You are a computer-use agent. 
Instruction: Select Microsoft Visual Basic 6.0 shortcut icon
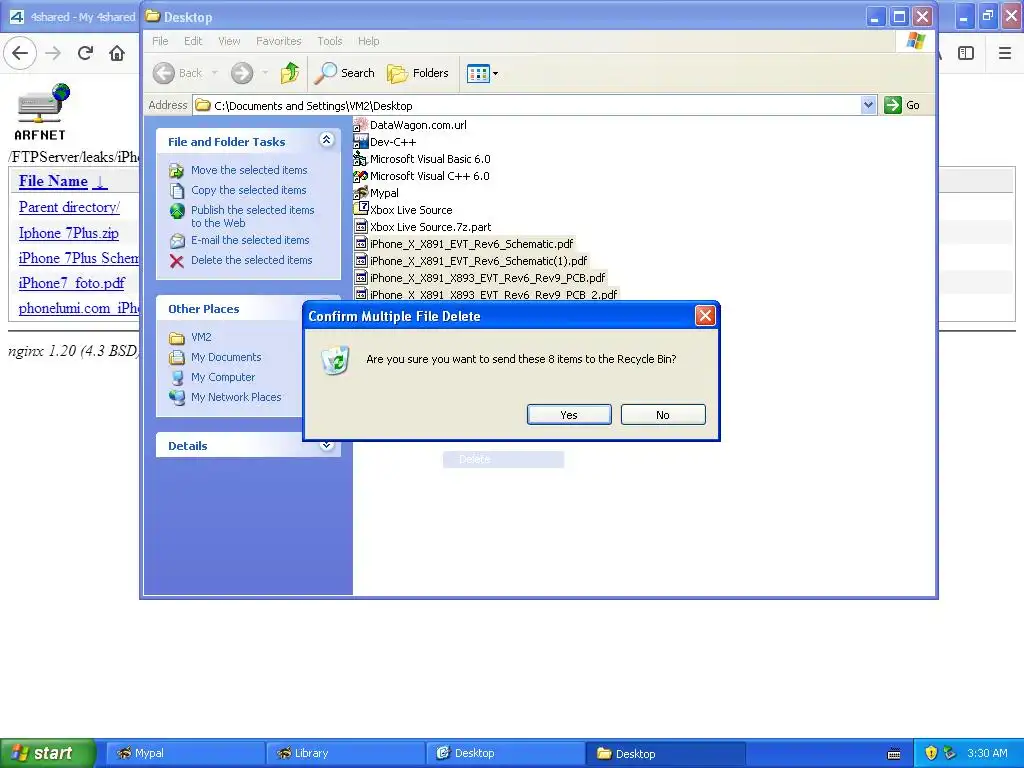(360, 159)
